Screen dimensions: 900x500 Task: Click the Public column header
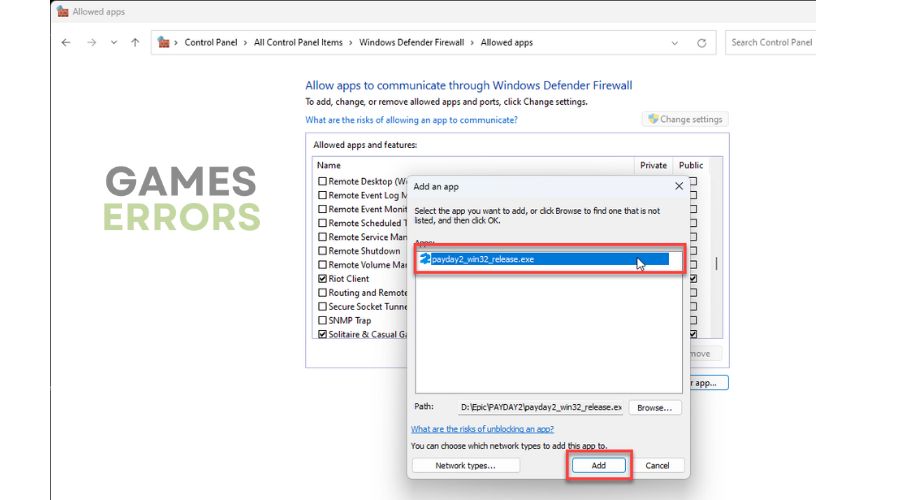[x=690, y=165]
